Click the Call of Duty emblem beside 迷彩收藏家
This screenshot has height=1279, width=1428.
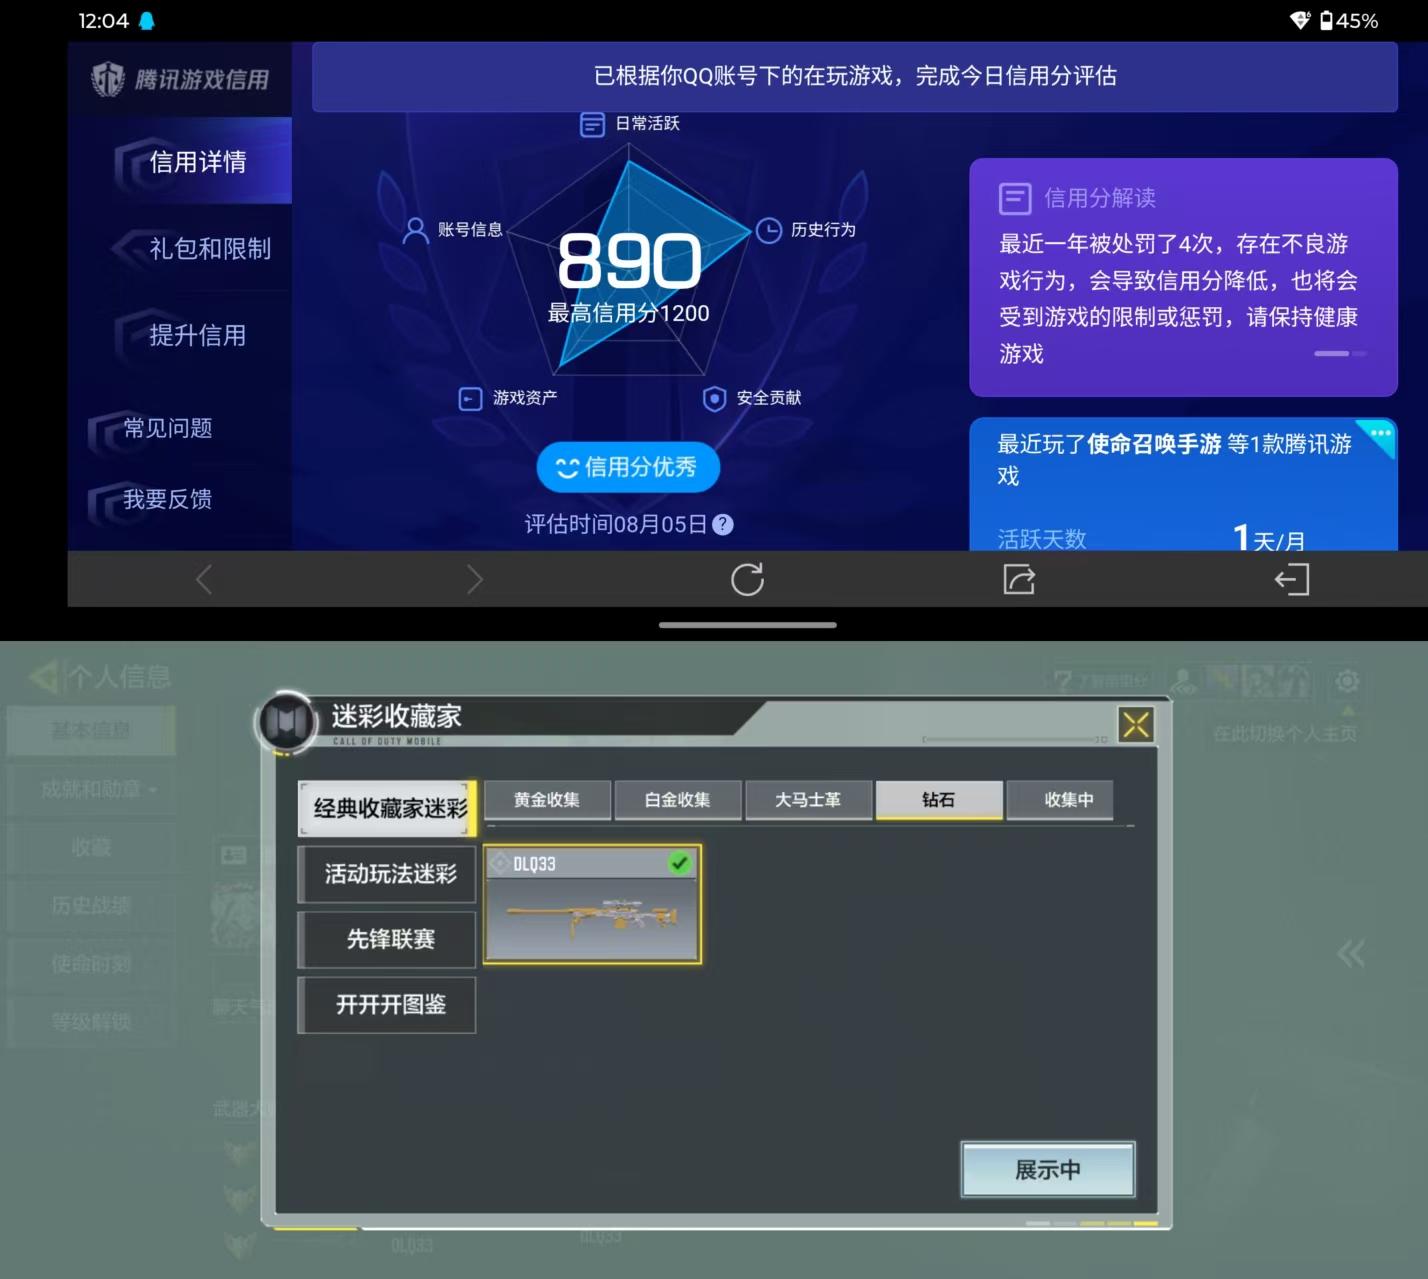click(x=288, y=721)
